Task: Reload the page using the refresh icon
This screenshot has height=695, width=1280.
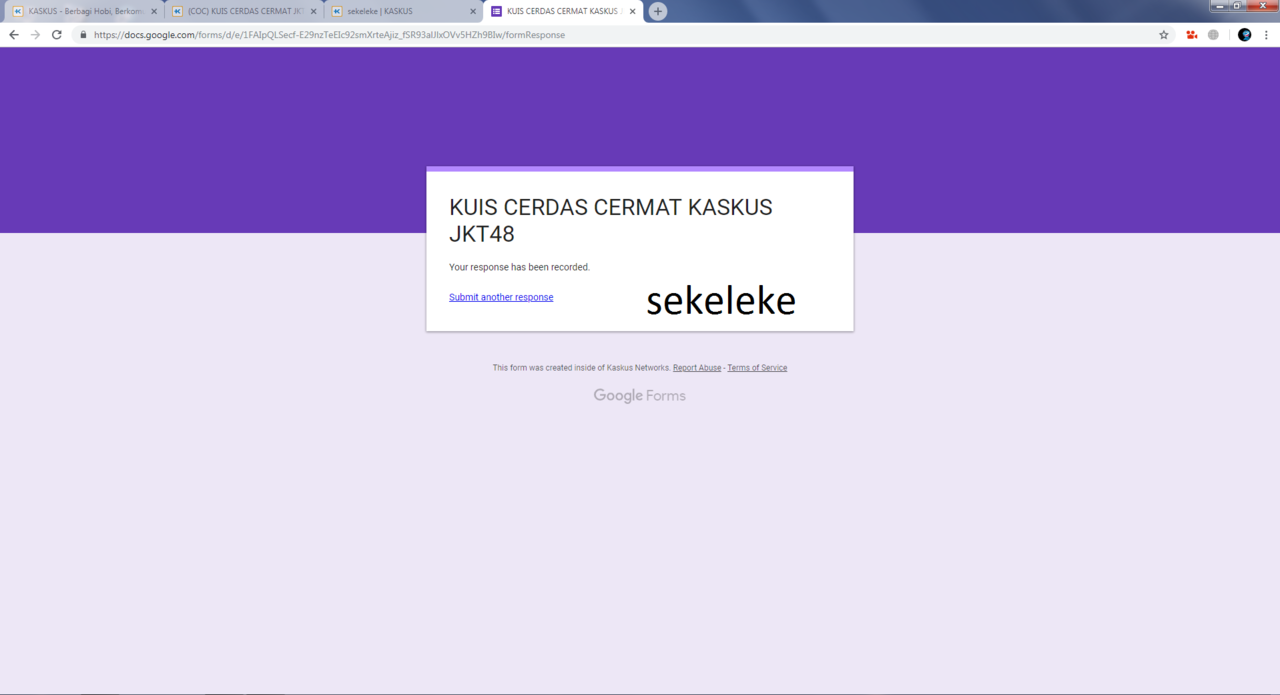Action: point(56,34)
